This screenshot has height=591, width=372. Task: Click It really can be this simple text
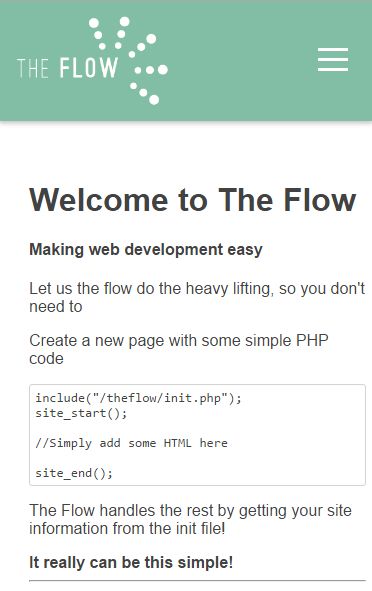pos(131,562)
